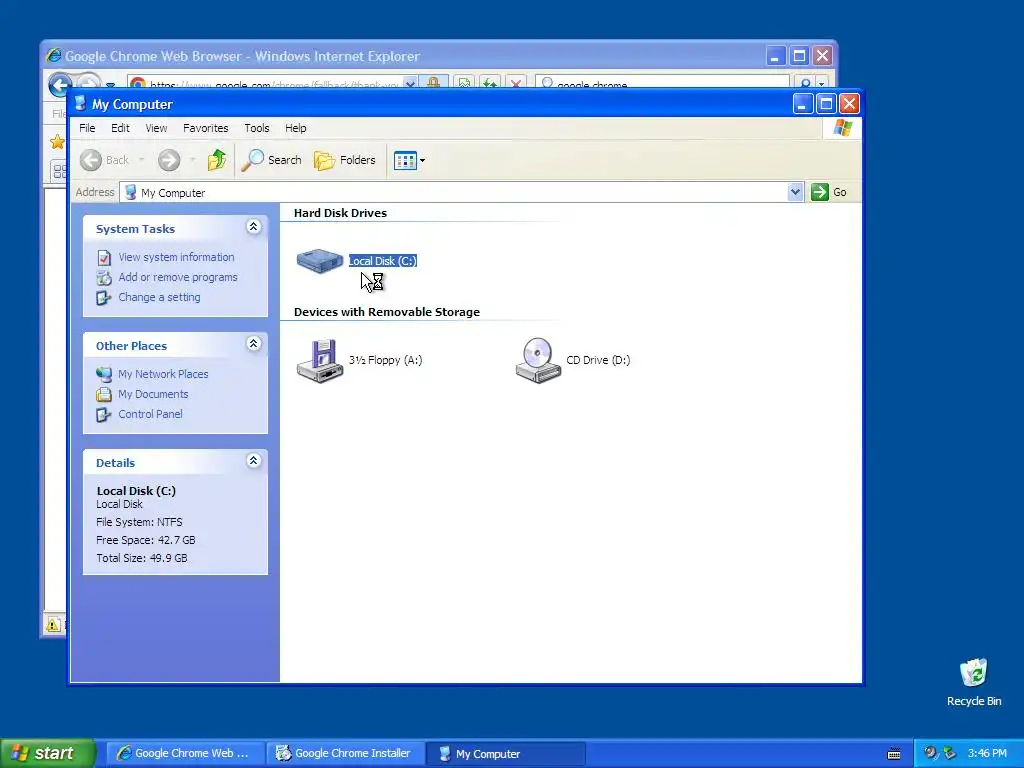The height and width of the screenshot is (768, 1024).
Task: Click the My Computer address field
Action: click(x=455, y=193)
